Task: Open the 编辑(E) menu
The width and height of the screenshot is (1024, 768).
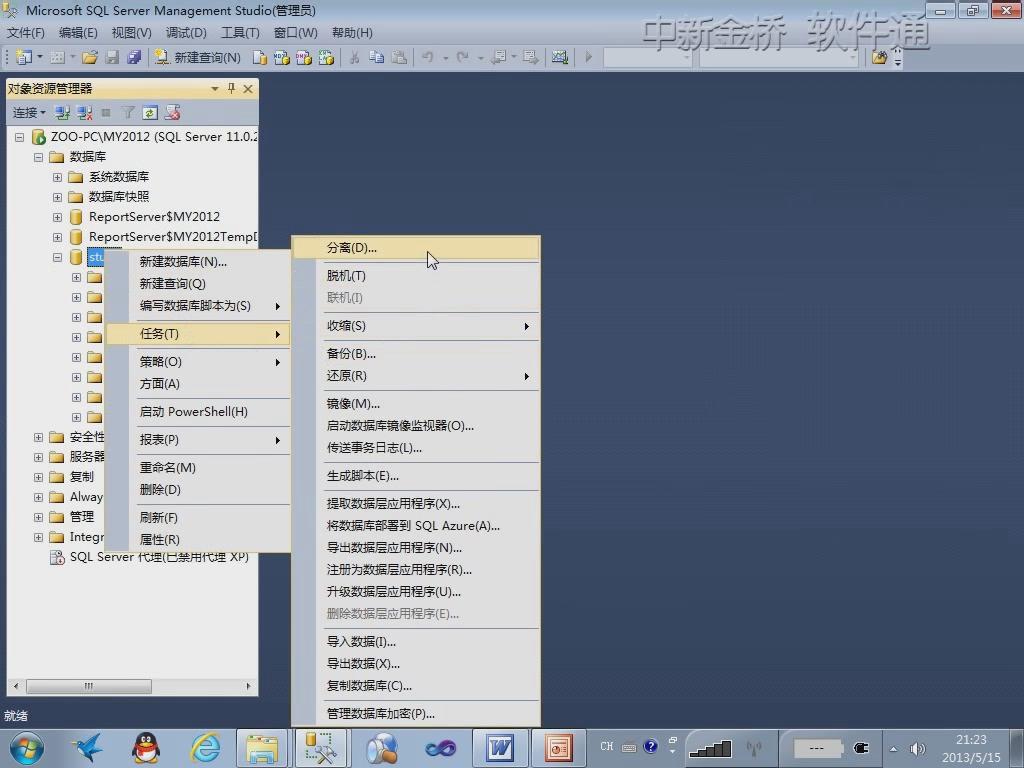Action: point(78,33)
